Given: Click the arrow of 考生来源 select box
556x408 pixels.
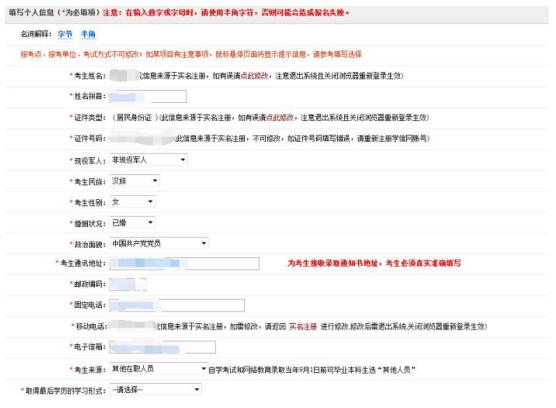Looking at the screenshot, I should pyautogui.click(x=204, y=369).
